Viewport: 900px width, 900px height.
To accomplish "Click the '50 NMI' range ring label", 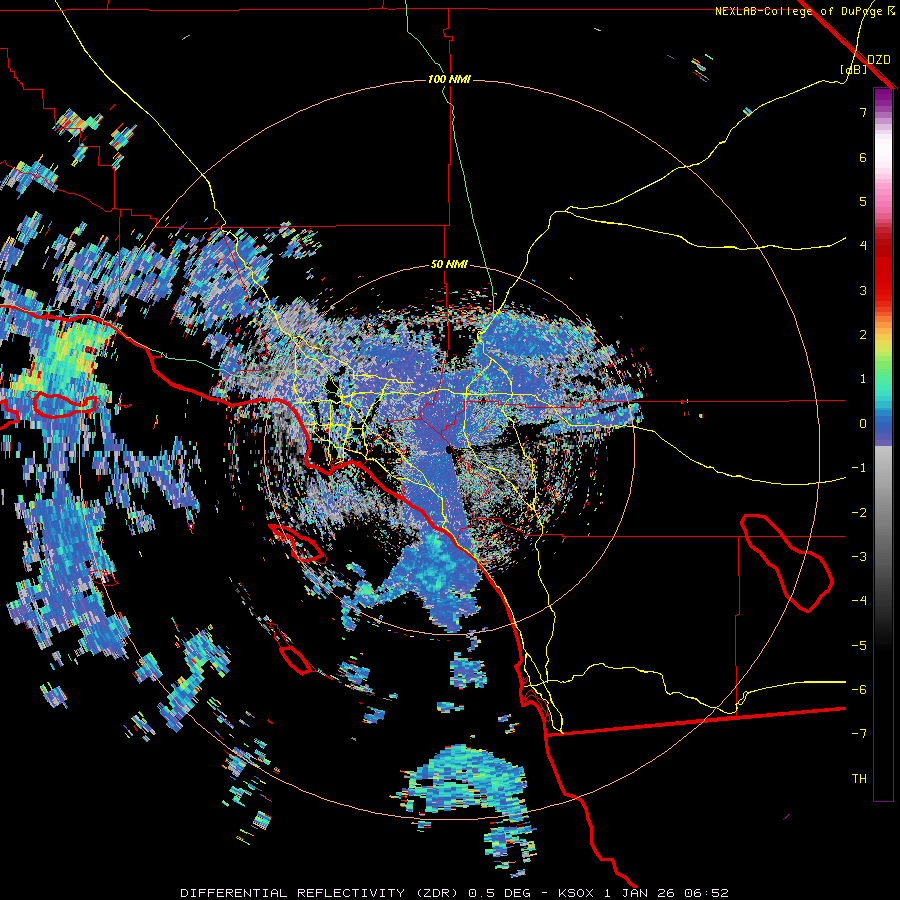I will (x=449, y=265).
